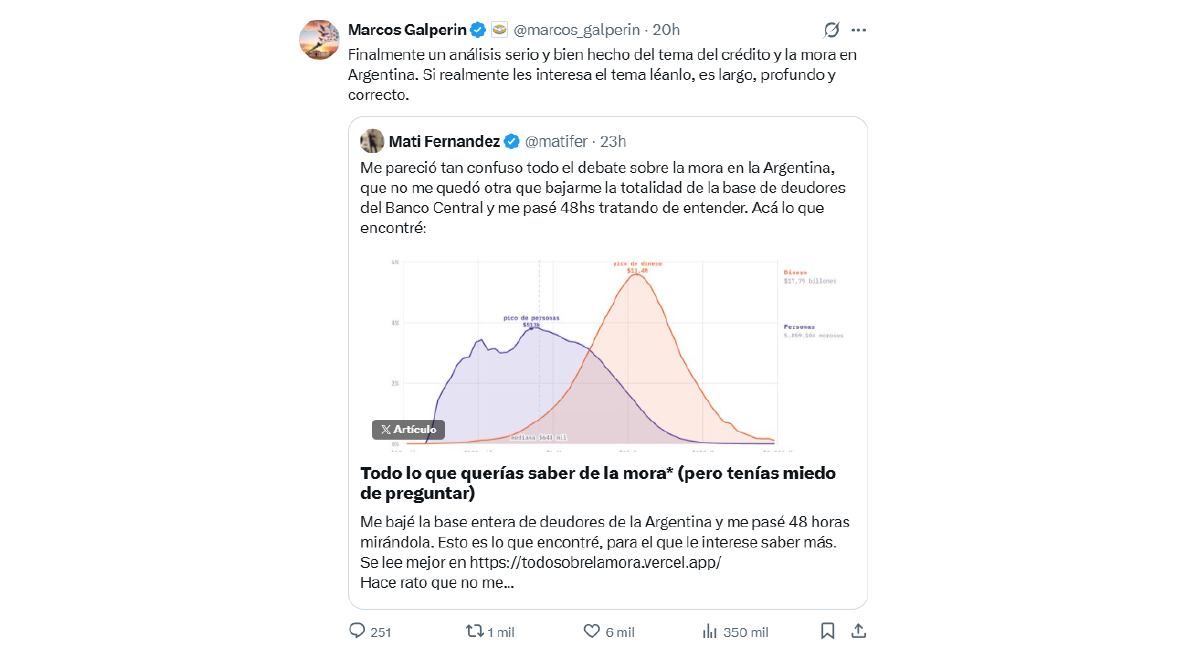Screen dimensions: 1199x666
Task: Open @marcos_galperin handle link
Action: pyautogui.click(x=577, y=30)
